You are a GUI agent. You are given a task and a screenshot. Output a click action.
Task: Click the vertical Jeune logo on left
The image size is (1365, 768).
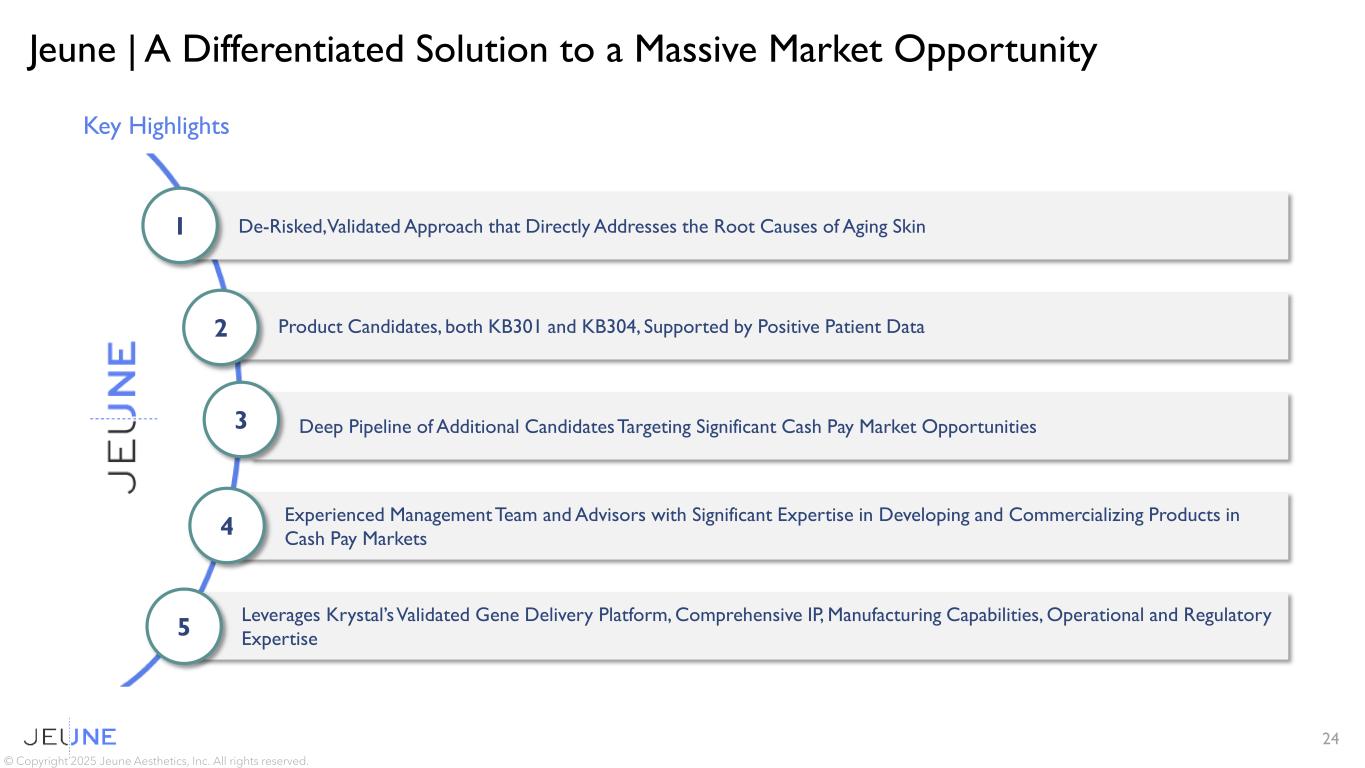pyautogui.click(x=121, y=417)
